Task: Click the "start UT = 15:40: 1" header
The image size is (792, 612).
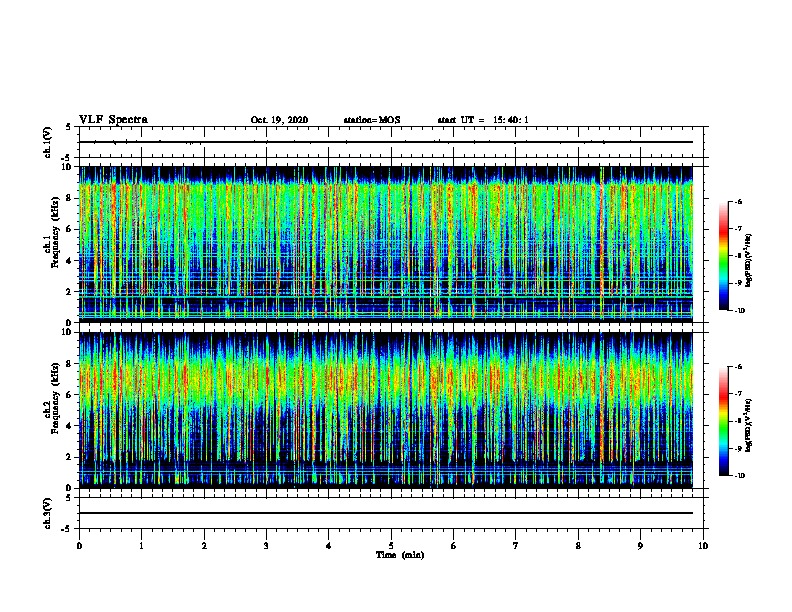Action: point(483,120)
